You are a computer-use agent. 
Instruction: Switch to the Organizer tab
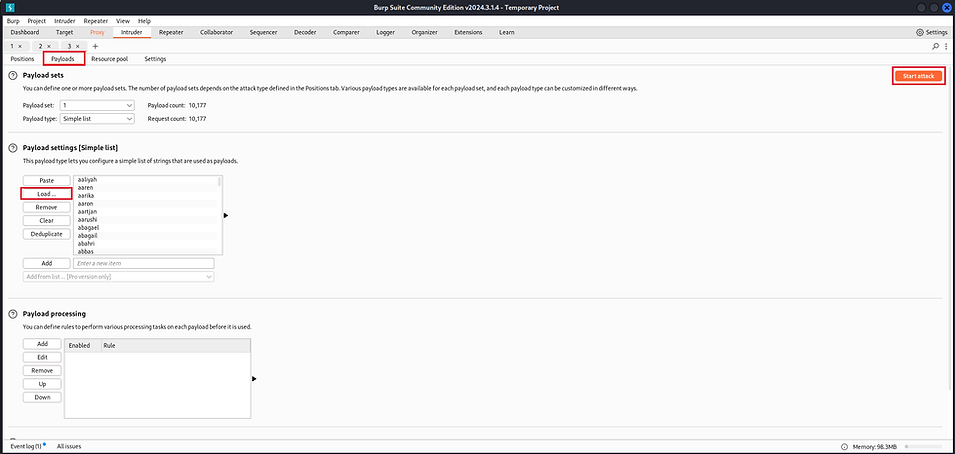(425, 32)
